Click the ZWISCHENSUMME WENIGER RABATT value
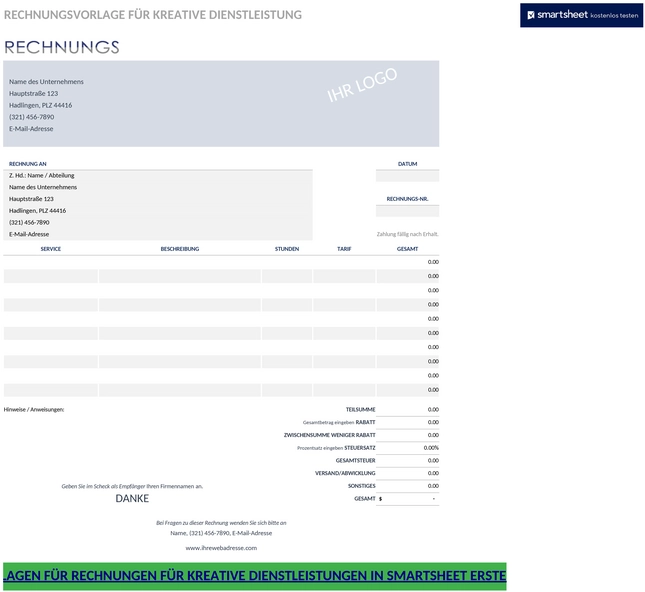 tap(407, 435)
